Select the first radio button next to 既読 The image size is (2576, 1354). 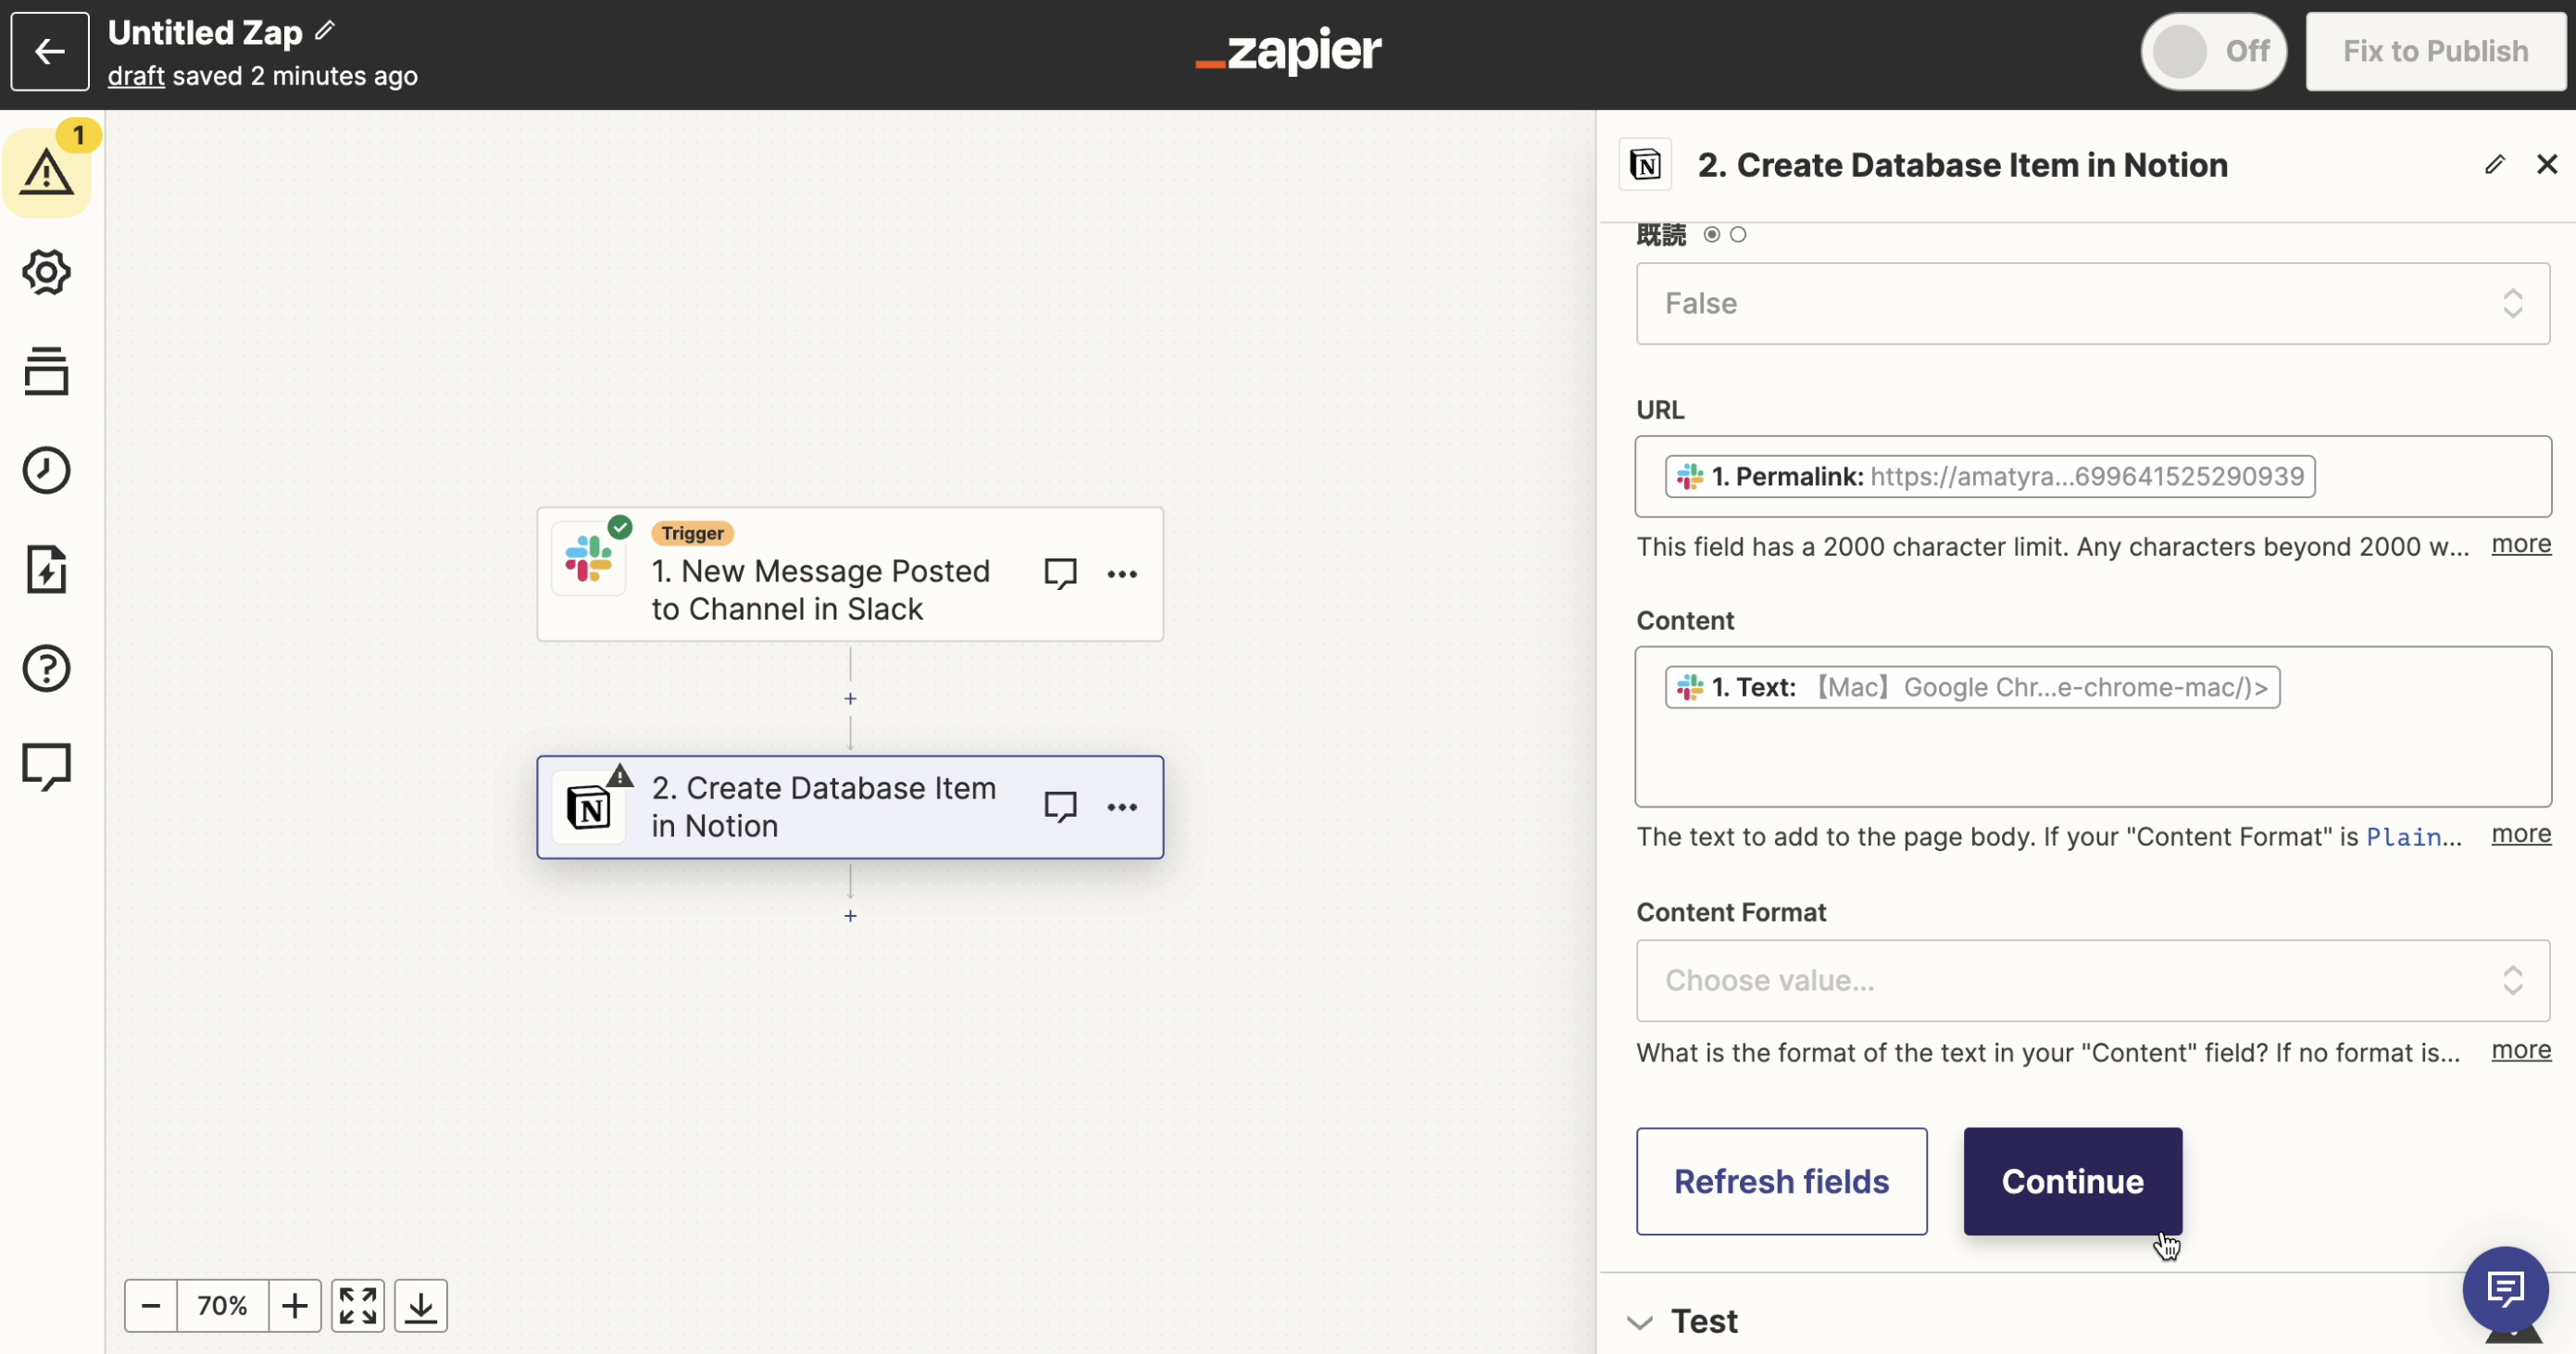tap(1712, 234)
